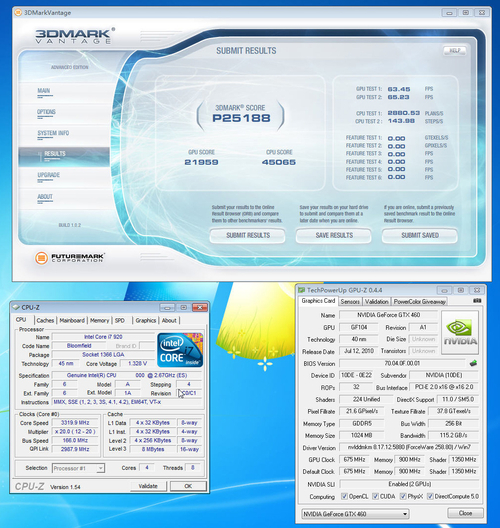Screen dimensions: 500x528
Task: Toggle the PhysX checkbox in GPU-Z
Action: click(x=403, y=496)
